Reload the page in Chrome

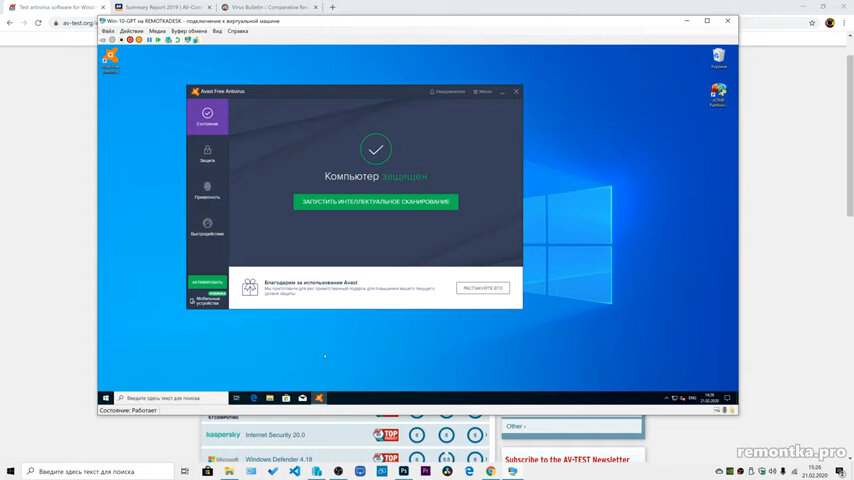pos(38,23)
